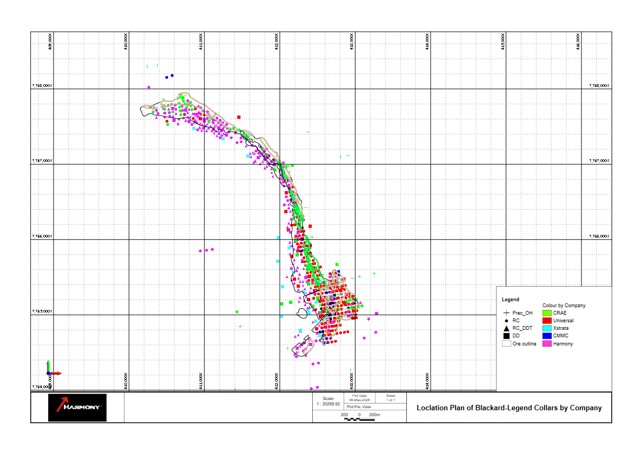
Task: Click the 'Colour by Company' legend heading
Action: pyautogui.click(x=564, y=305)
